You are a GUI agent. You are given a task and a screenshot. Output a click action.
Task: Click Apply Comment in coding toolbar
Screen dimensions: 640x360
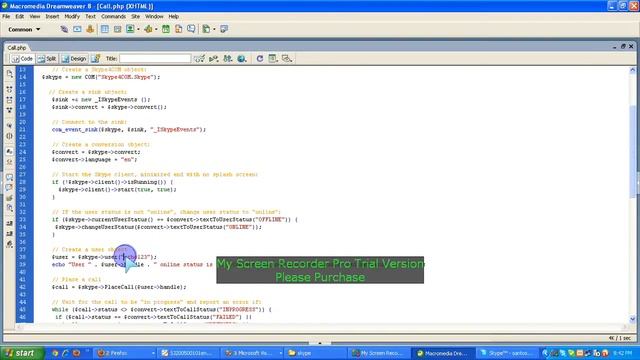pyautogui.click(x=9, y=178)
